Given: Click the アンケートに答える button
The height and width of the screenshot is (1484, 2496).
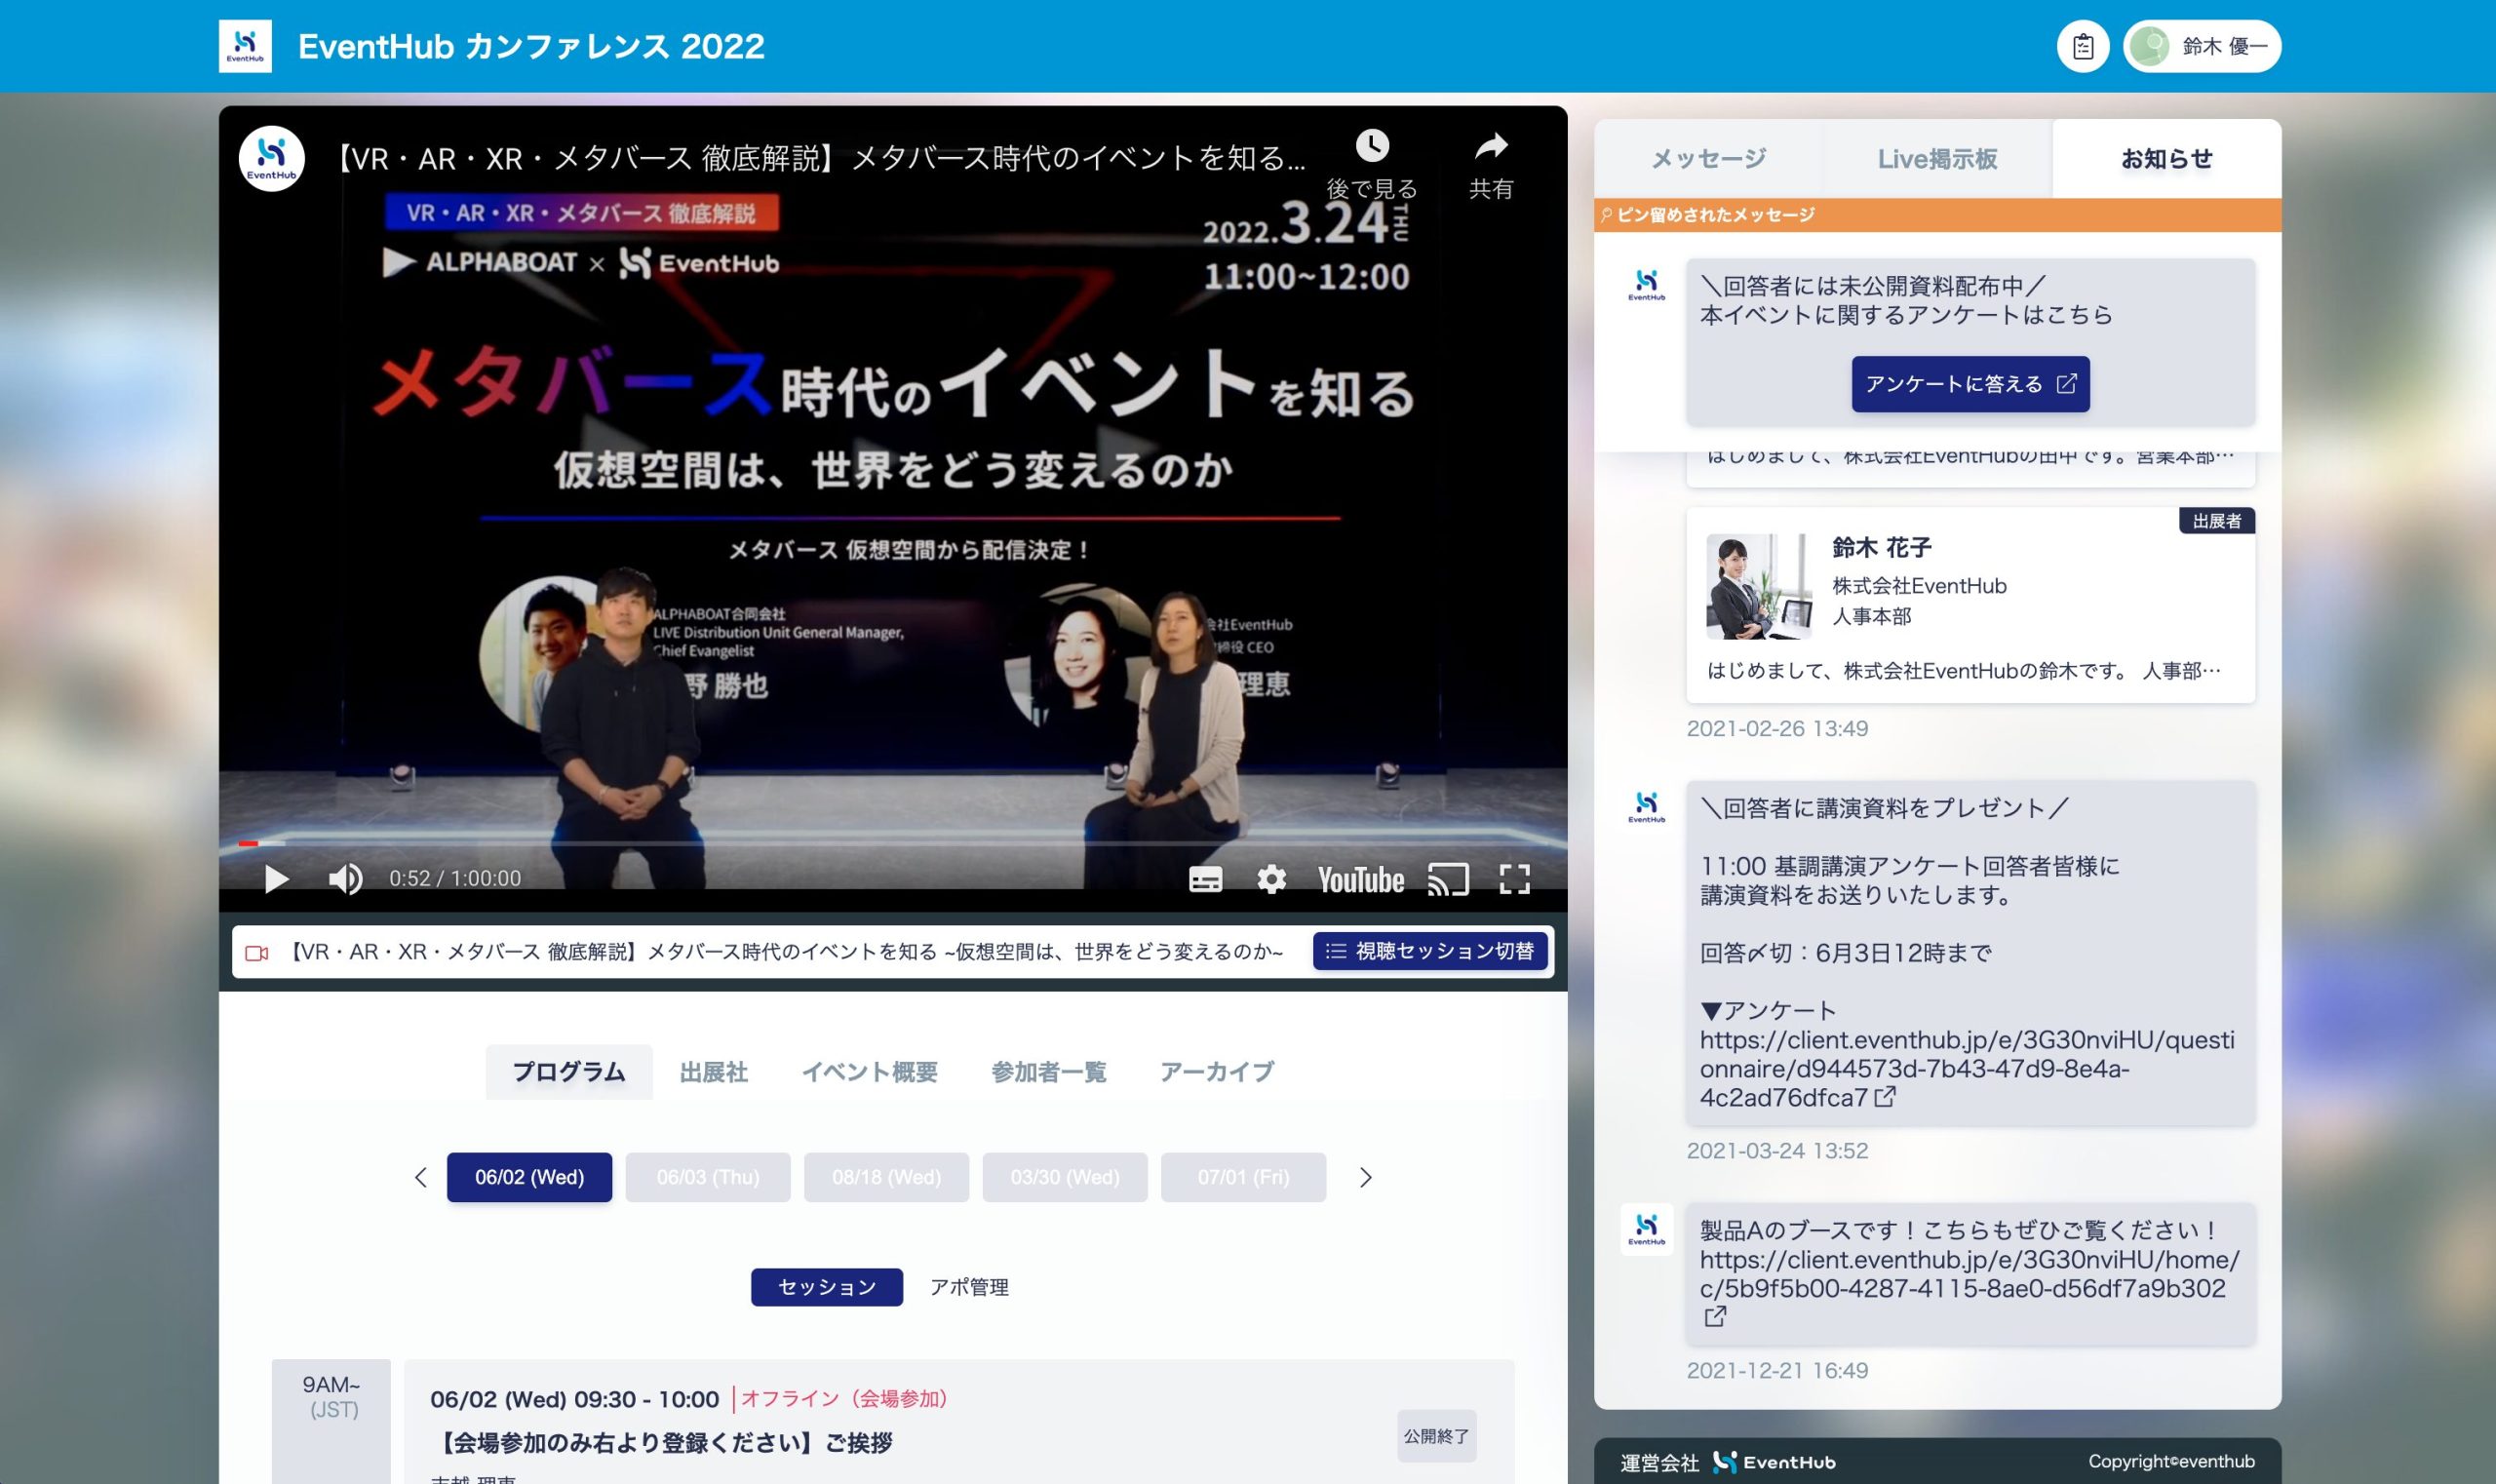Looking at the screenshot, I should tap(1970, 384).
